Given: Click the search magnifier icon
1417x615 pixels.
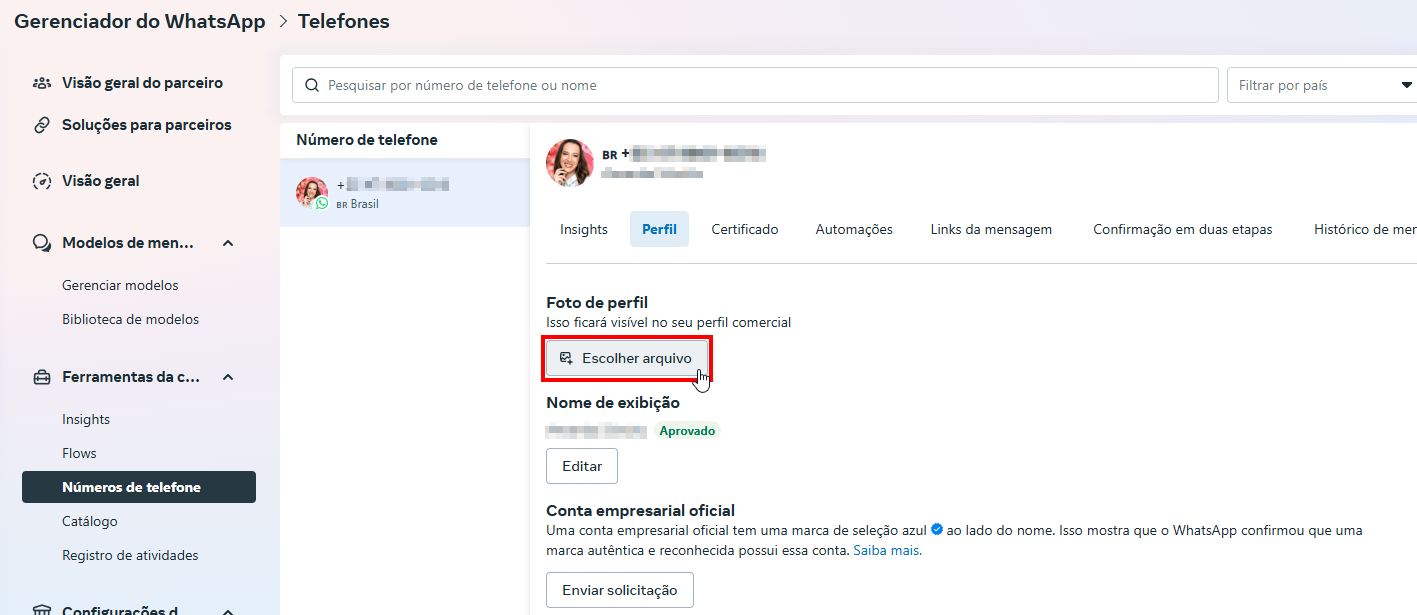Looking at the screenshot, I should coord(312,86).
